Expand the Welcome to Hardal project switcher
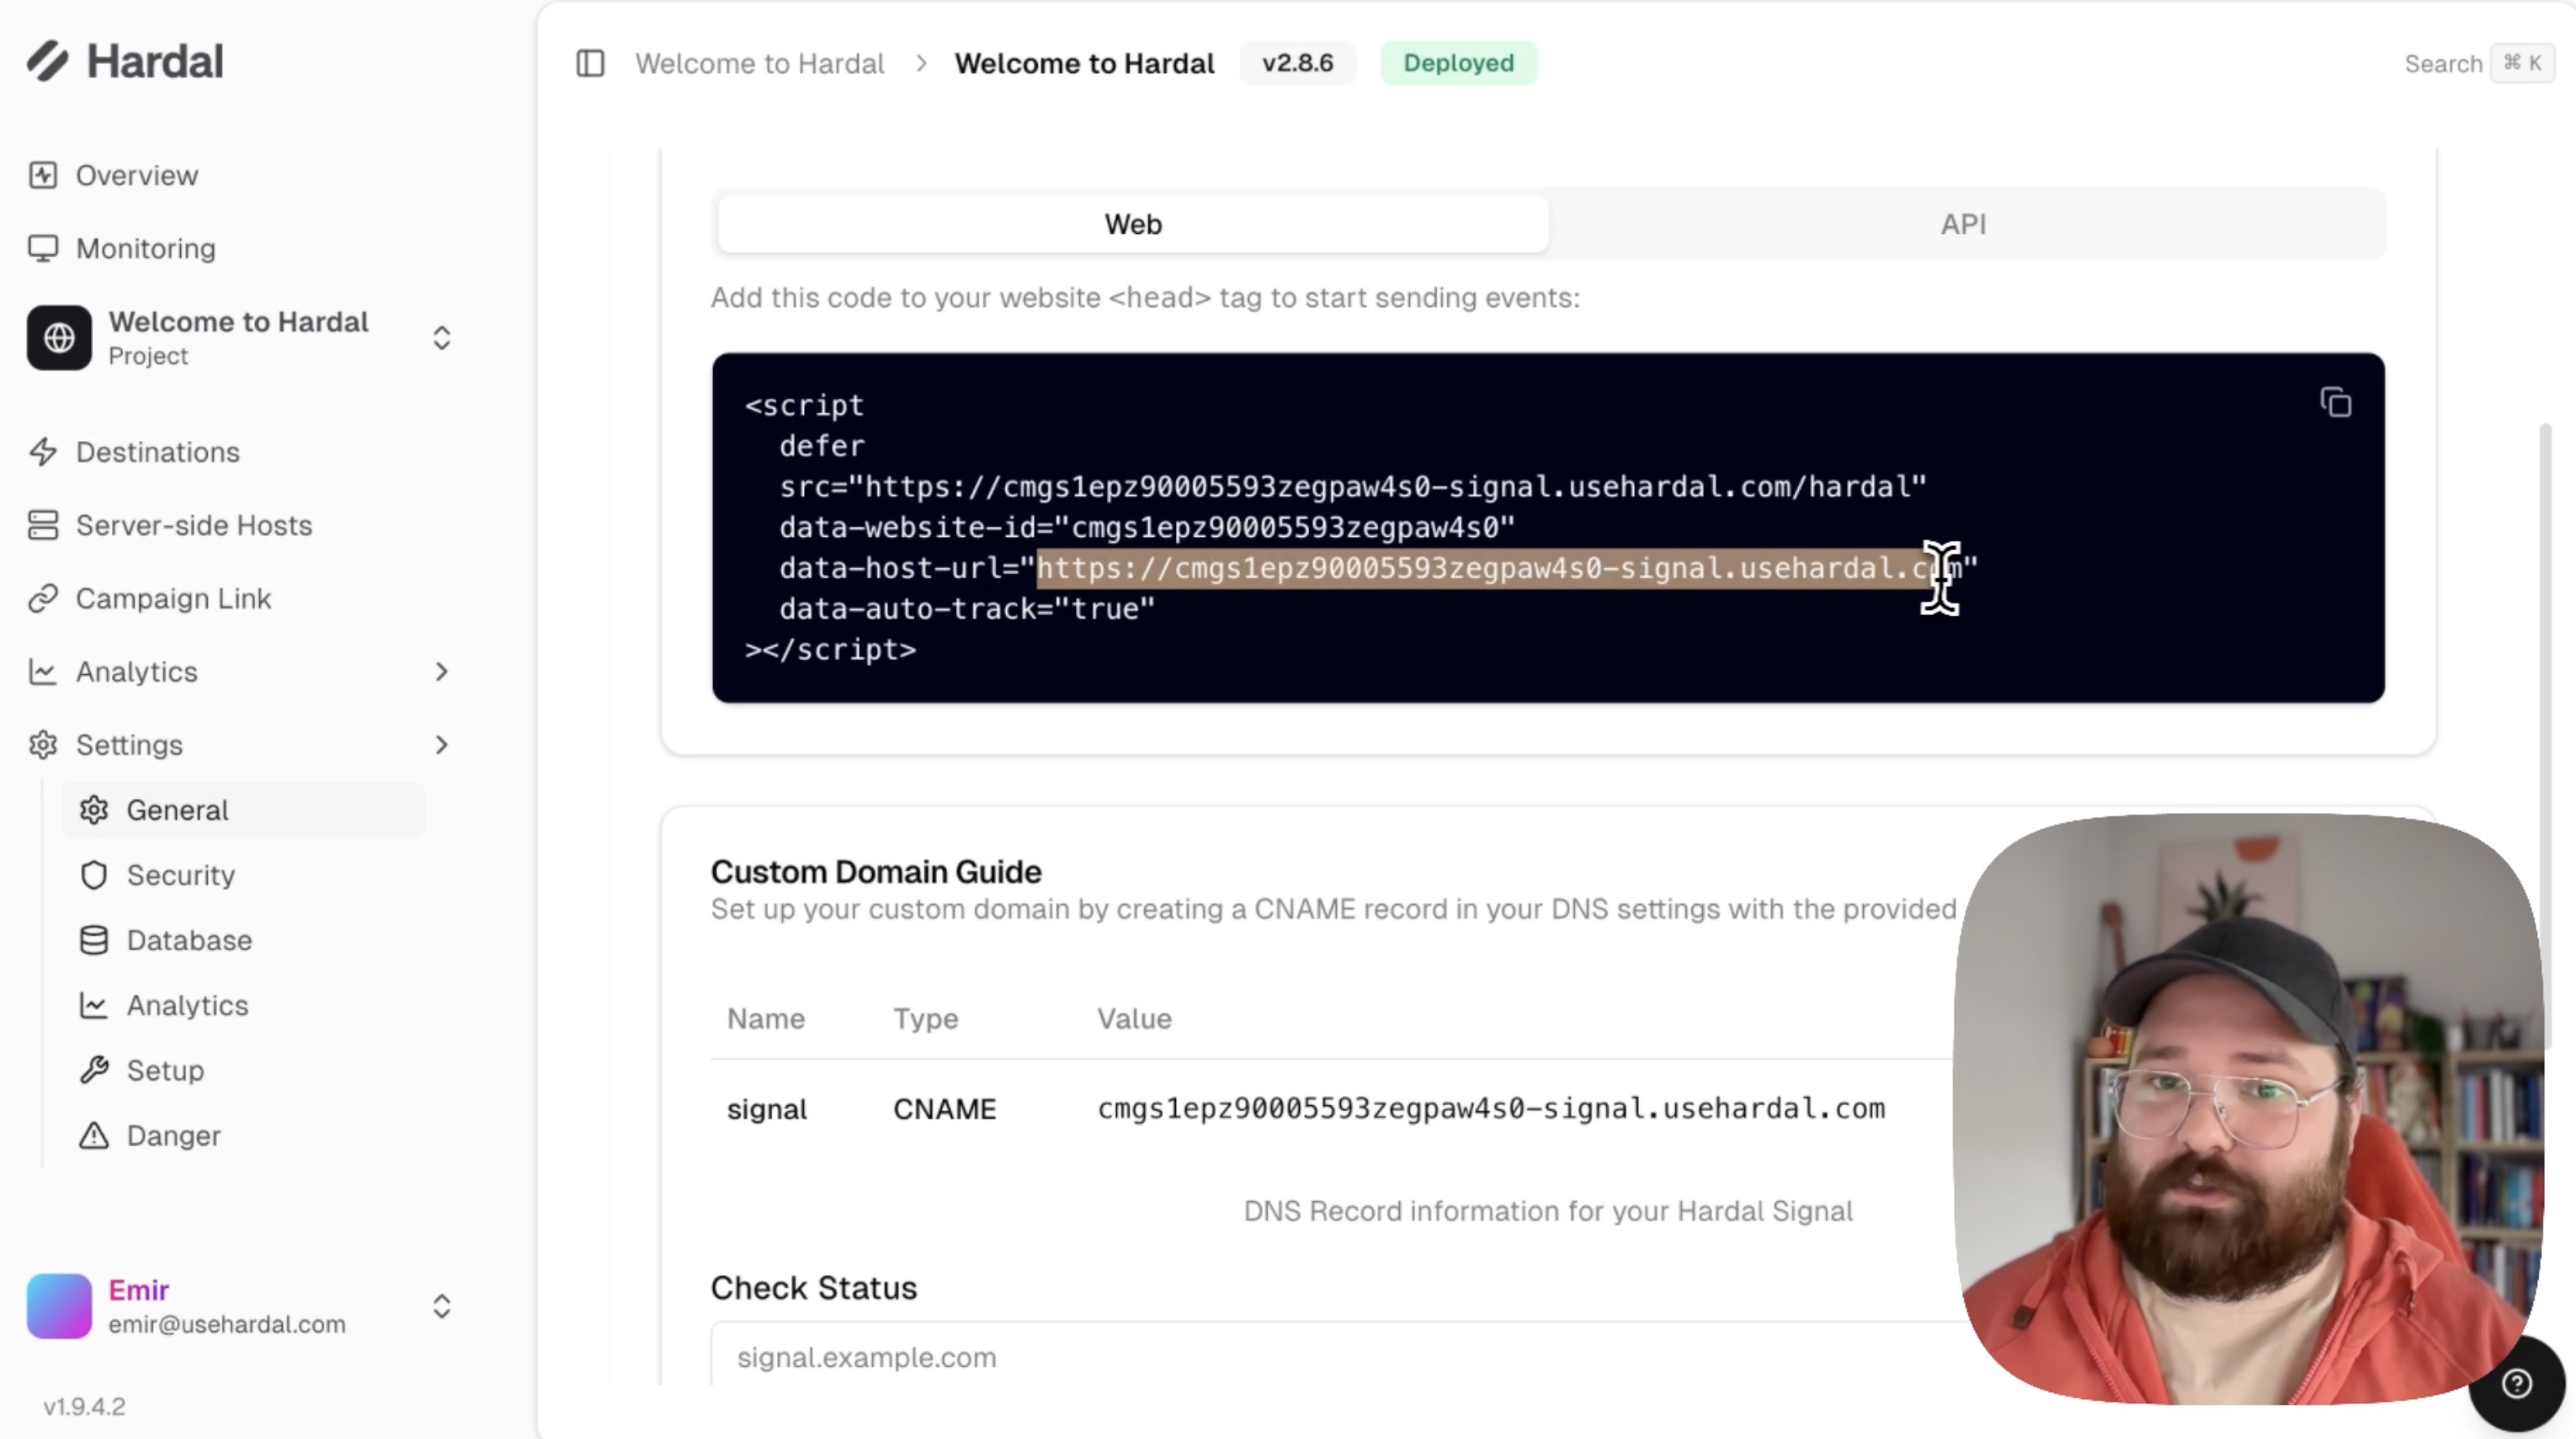This screenshot has height=1439, width=2576. [441, 338]
